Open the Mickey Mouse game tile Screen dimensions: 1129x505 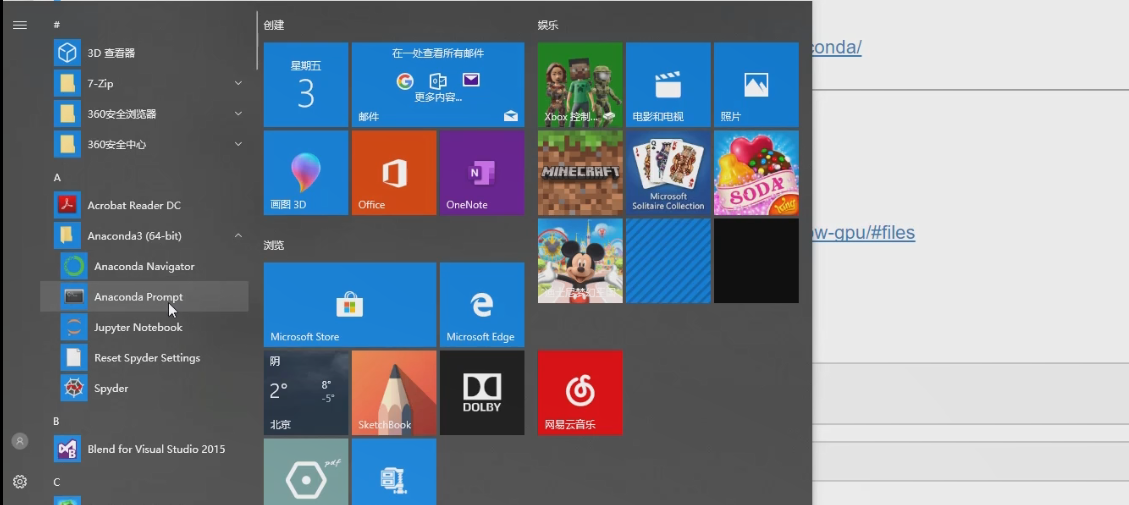coord(580,261)
